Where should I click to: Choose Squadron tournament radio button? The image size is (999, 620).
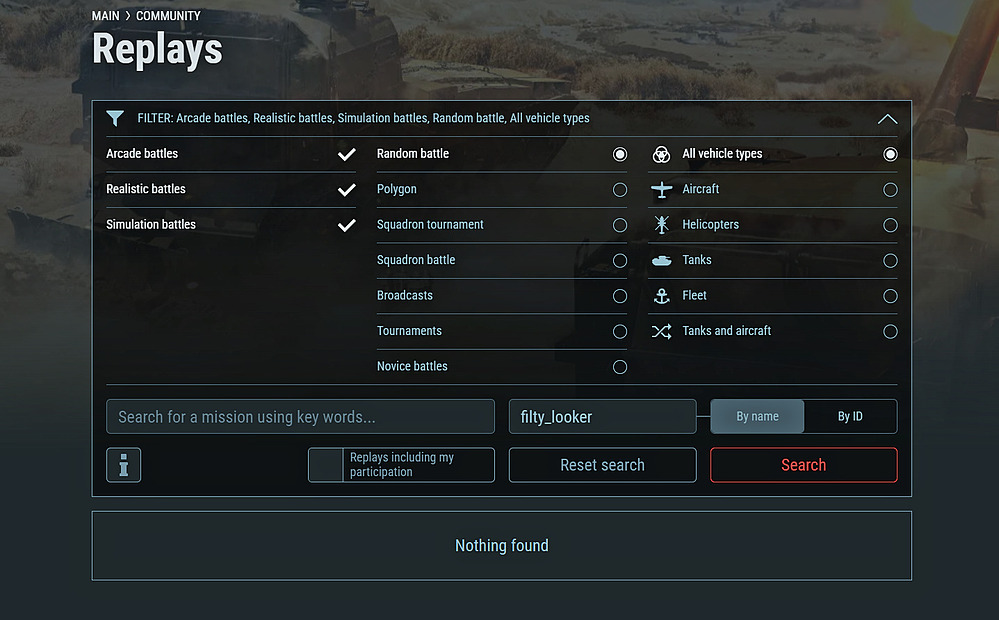point(620,225)
